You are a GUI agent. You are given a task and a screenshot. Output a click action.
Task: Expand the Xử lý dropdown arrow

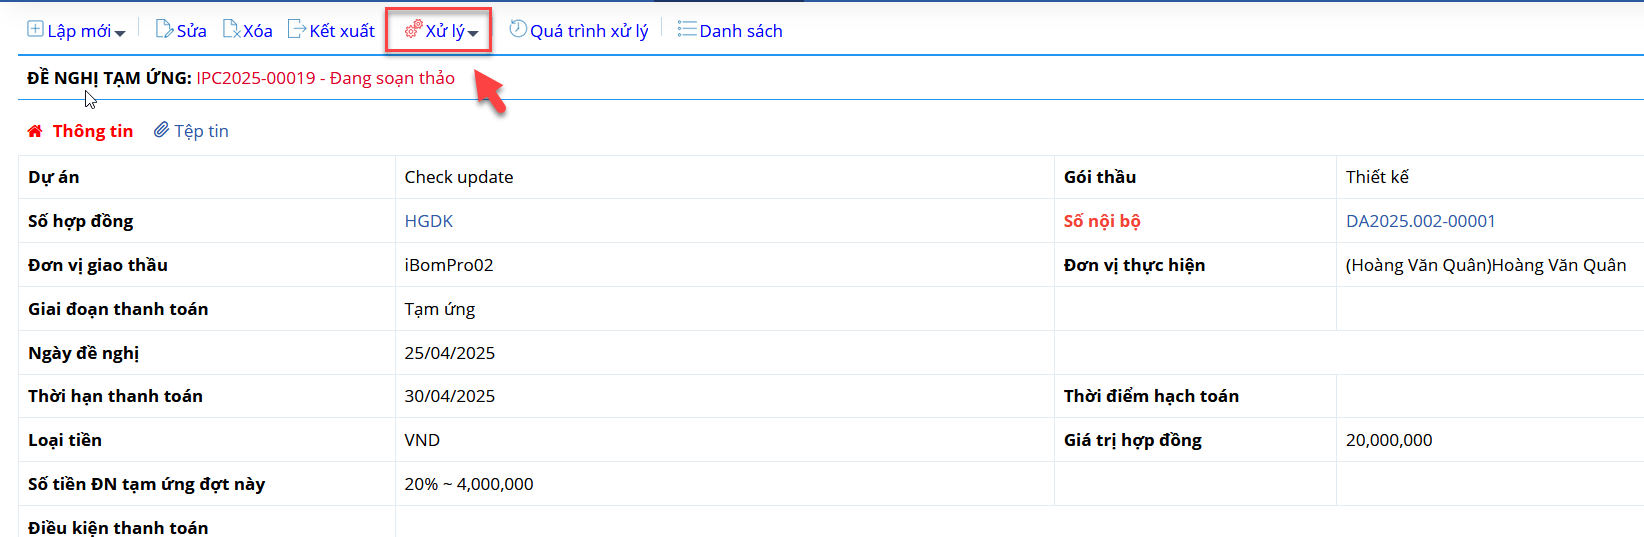tap(473, 34)
